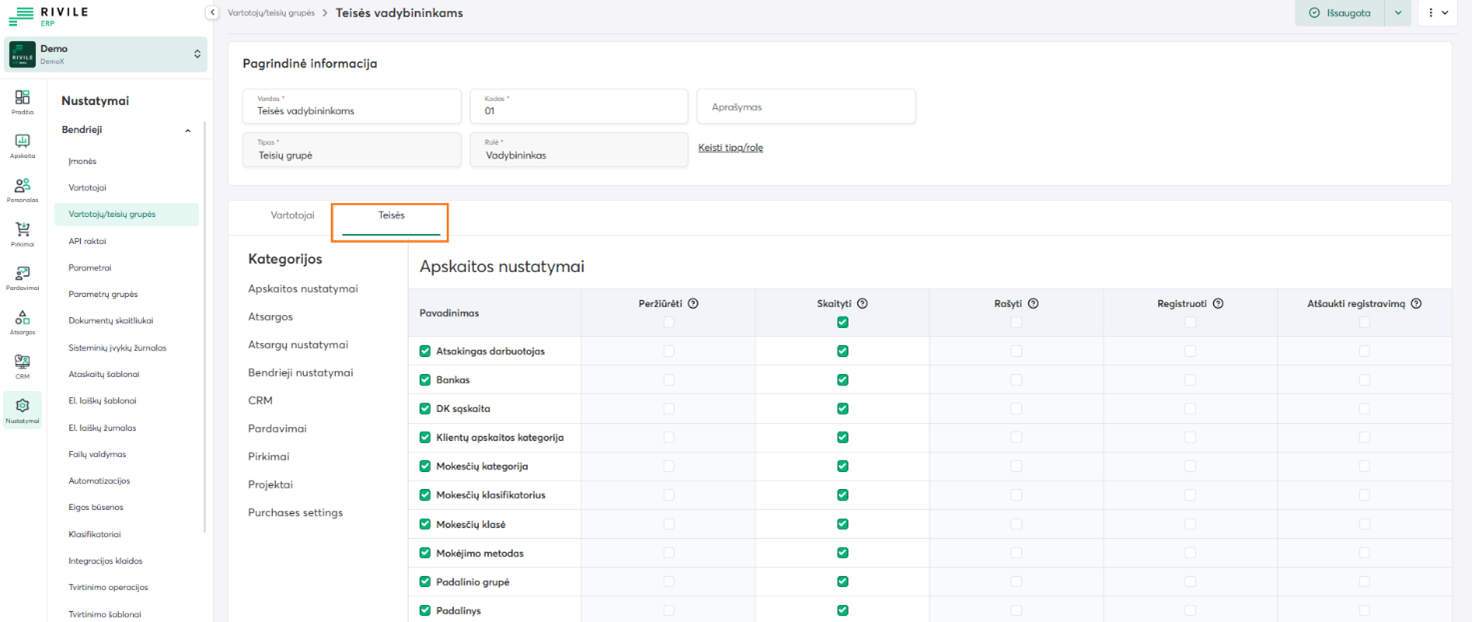Uncheck the Atsakingas darbuotojas row checkbox
The width and height of the screenshot is (1472, 622).
click(x=425, y=351)
